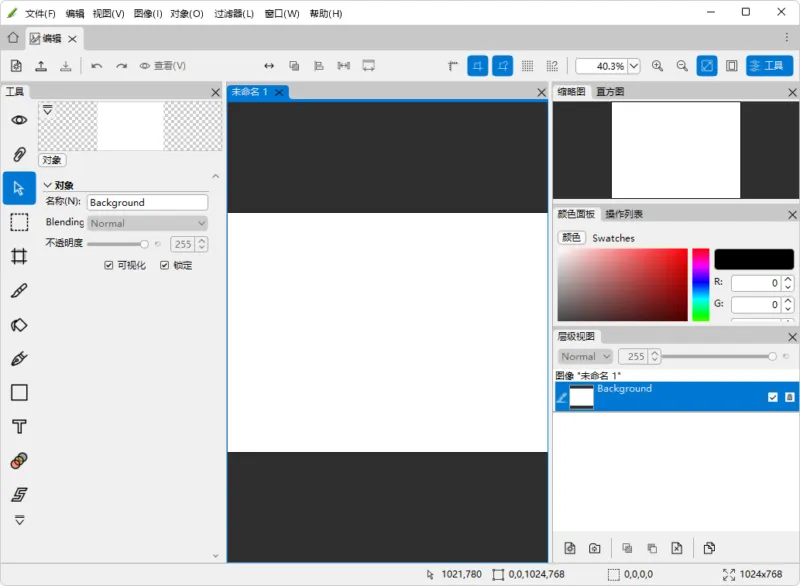Select the eraser tool
The height and width of the screenshot is (586, 800).
(19, 325)
